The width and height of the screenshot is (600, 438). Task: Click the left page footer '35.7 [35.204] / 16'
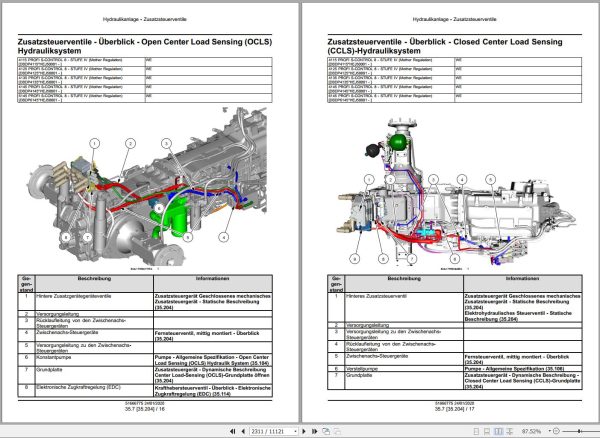tap(145, 409)
